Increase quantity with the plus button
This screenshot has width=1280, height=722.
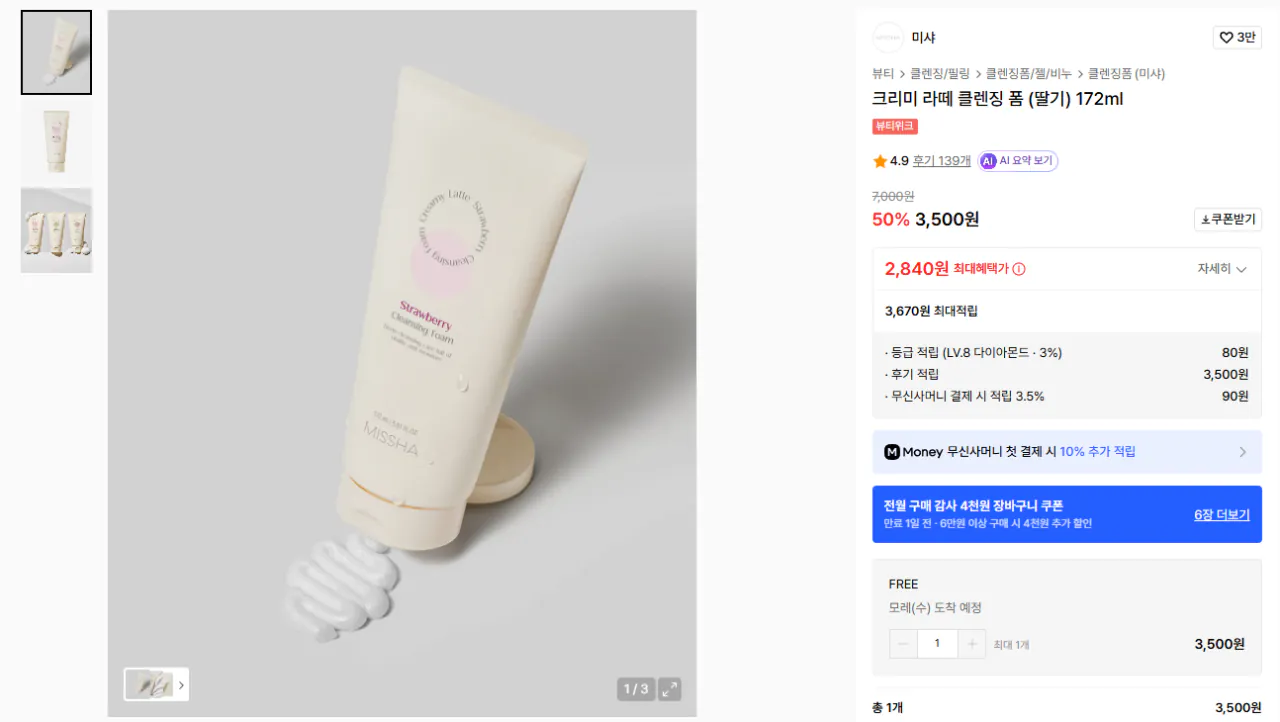click(972, 644)
